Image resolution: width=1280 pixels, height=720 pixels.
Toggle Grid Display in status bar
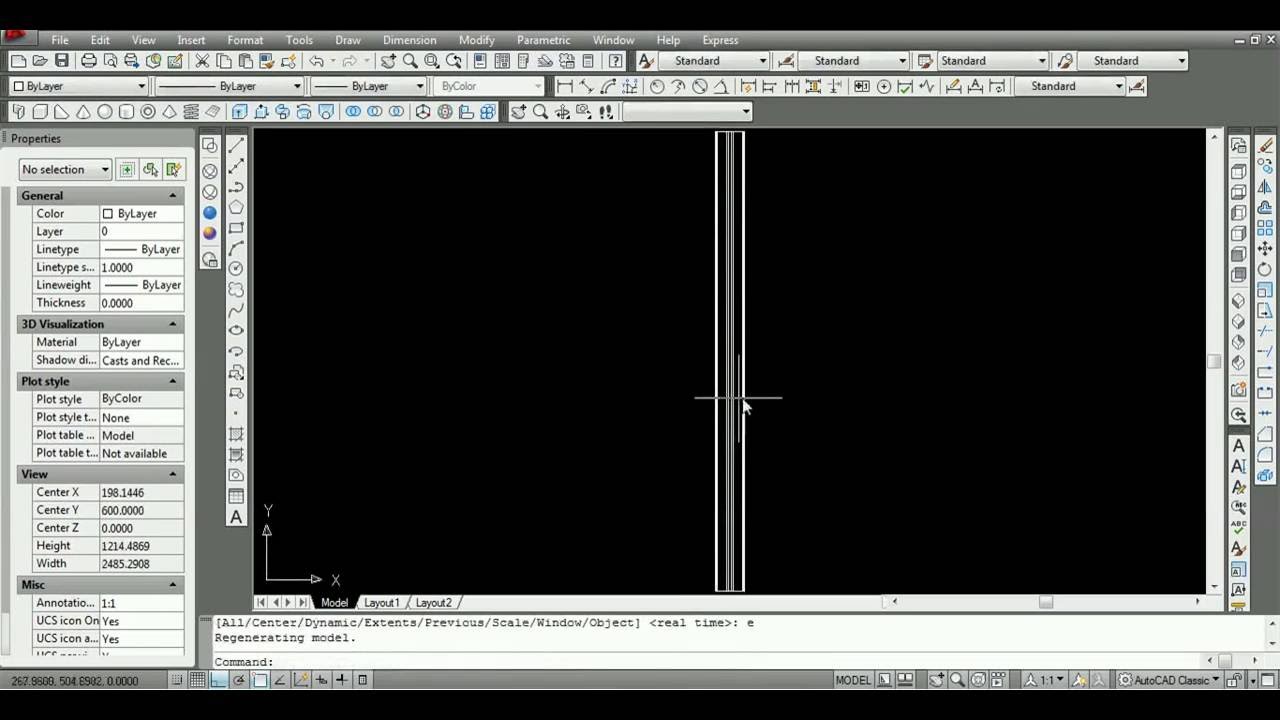tap(198, 680)
